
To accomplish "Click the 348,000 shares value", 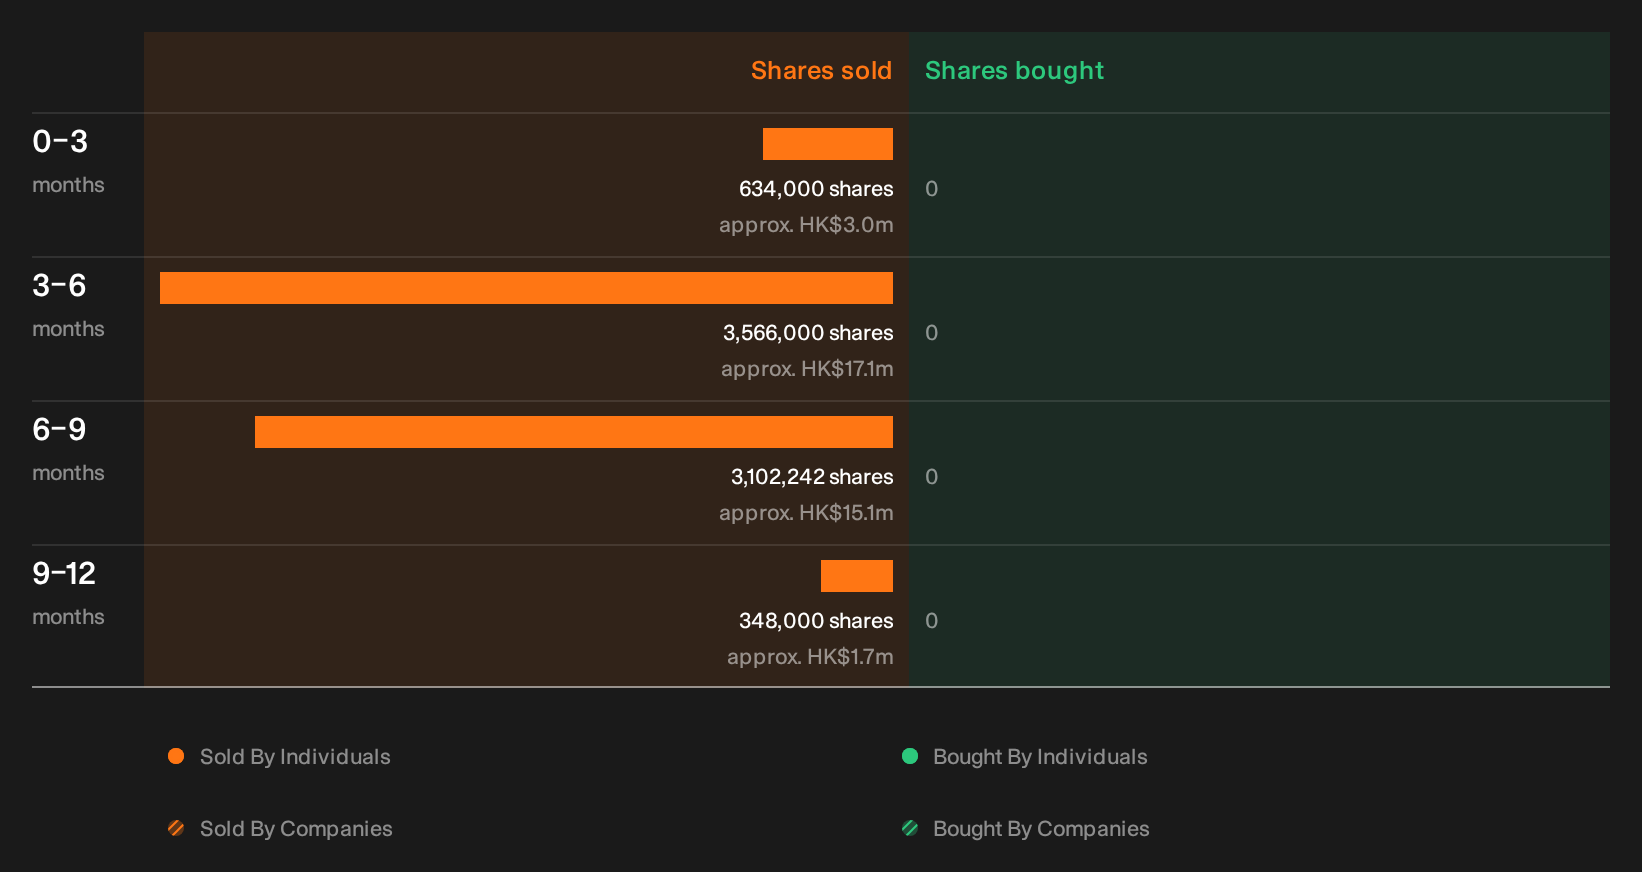I will coord(816,621).
